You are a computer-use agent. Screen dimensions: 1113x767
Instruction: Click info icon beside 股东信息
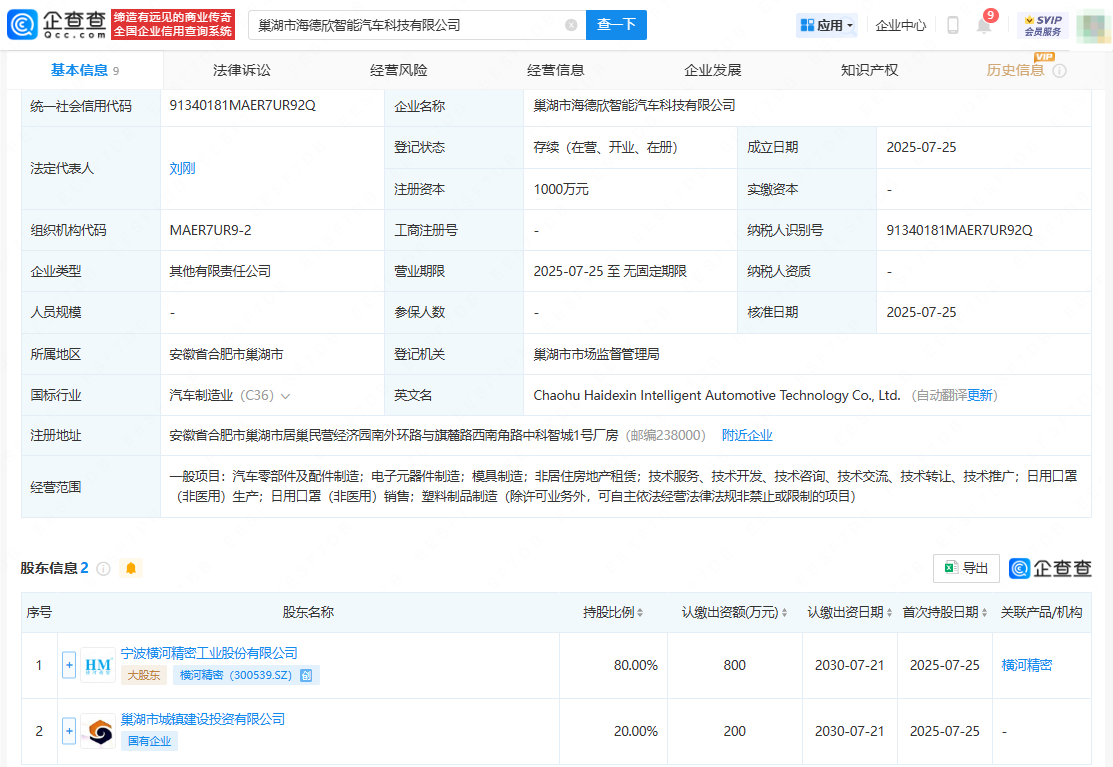(104, 568)
